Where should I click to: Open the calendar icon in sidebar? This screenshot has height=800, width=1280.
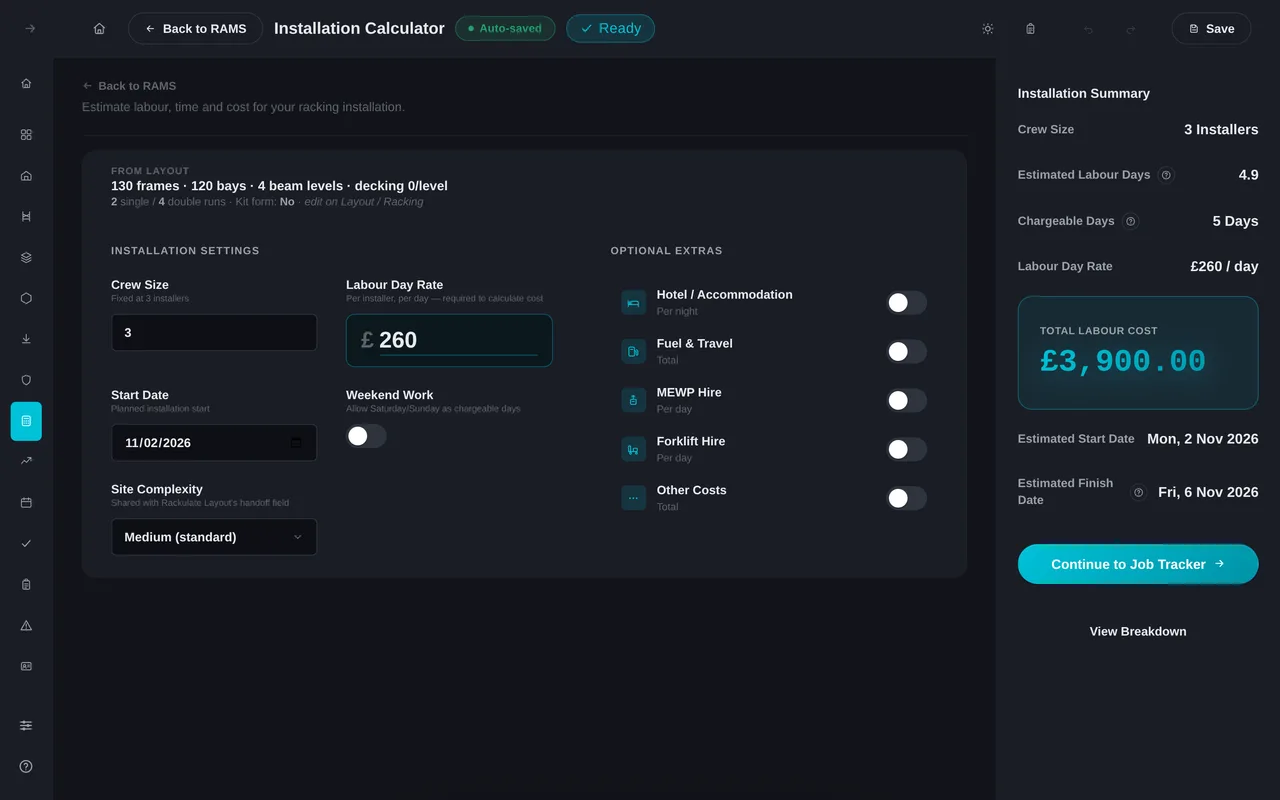[x=26, y=502]
